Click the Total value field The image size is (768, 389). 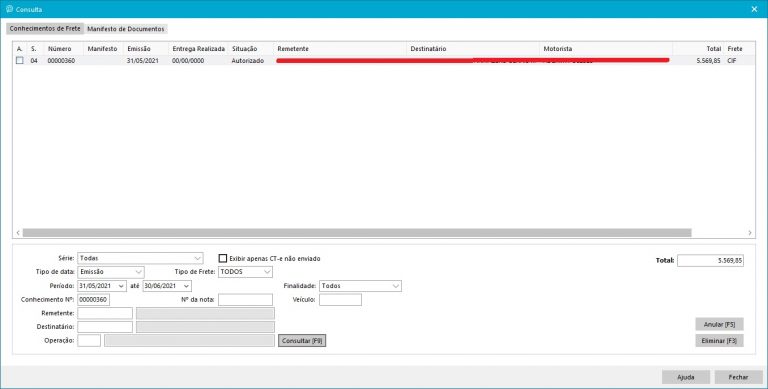(710, 261)
